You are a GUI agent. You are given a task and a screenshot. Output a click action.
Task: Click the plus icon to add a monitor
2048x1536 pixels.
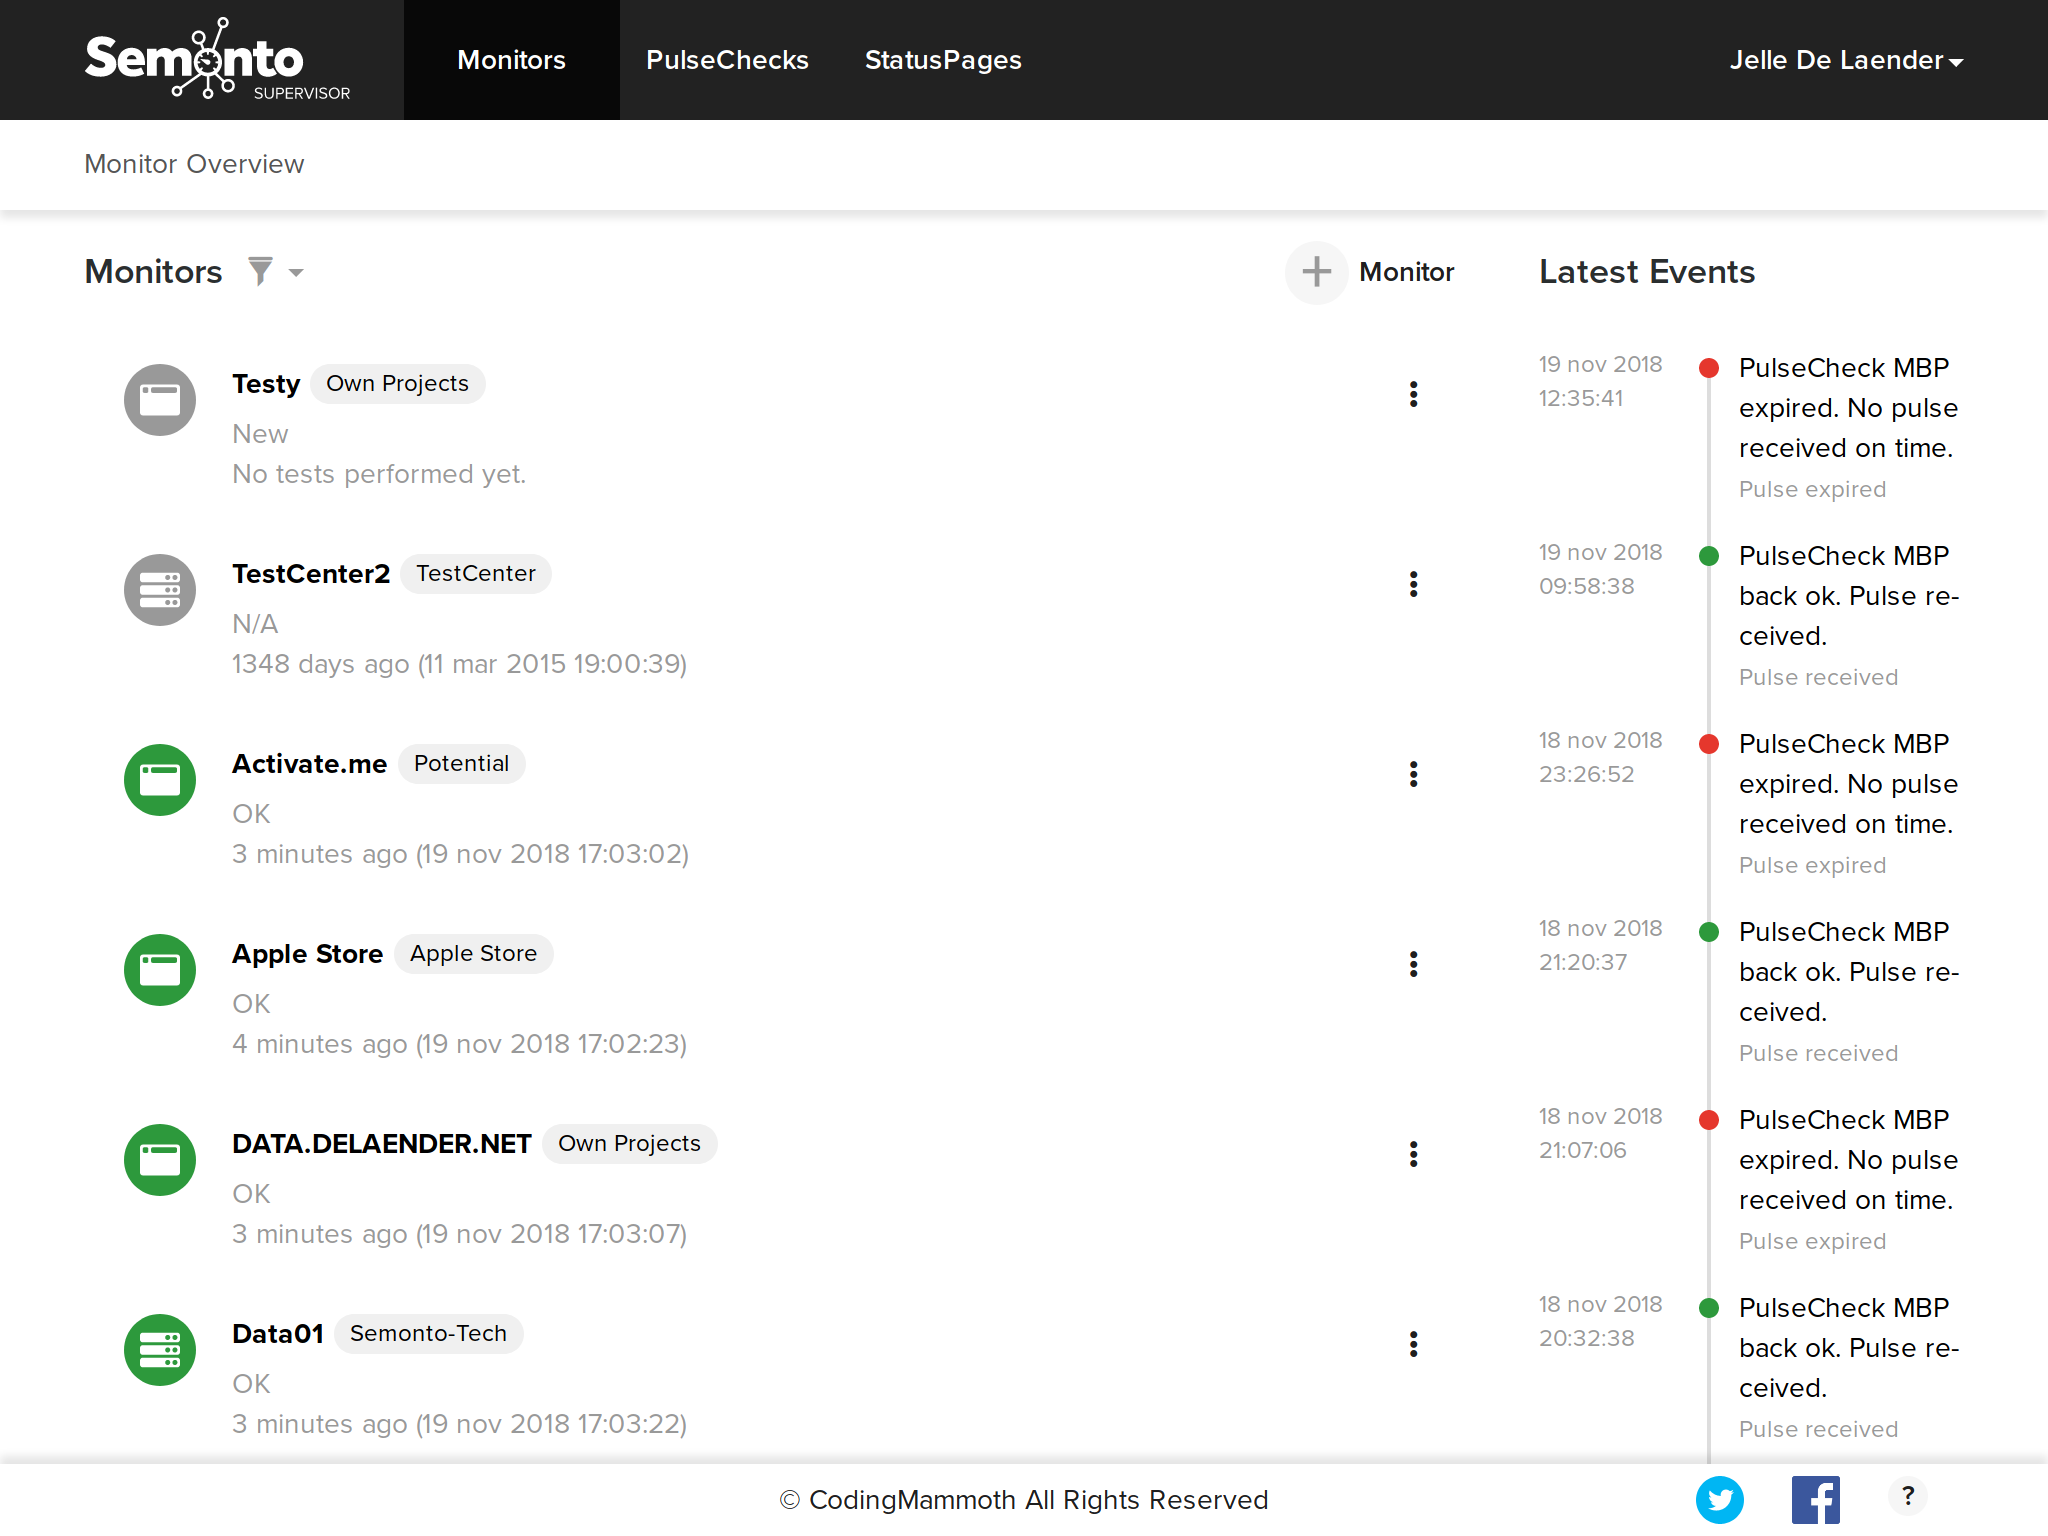pos(1316,272)
